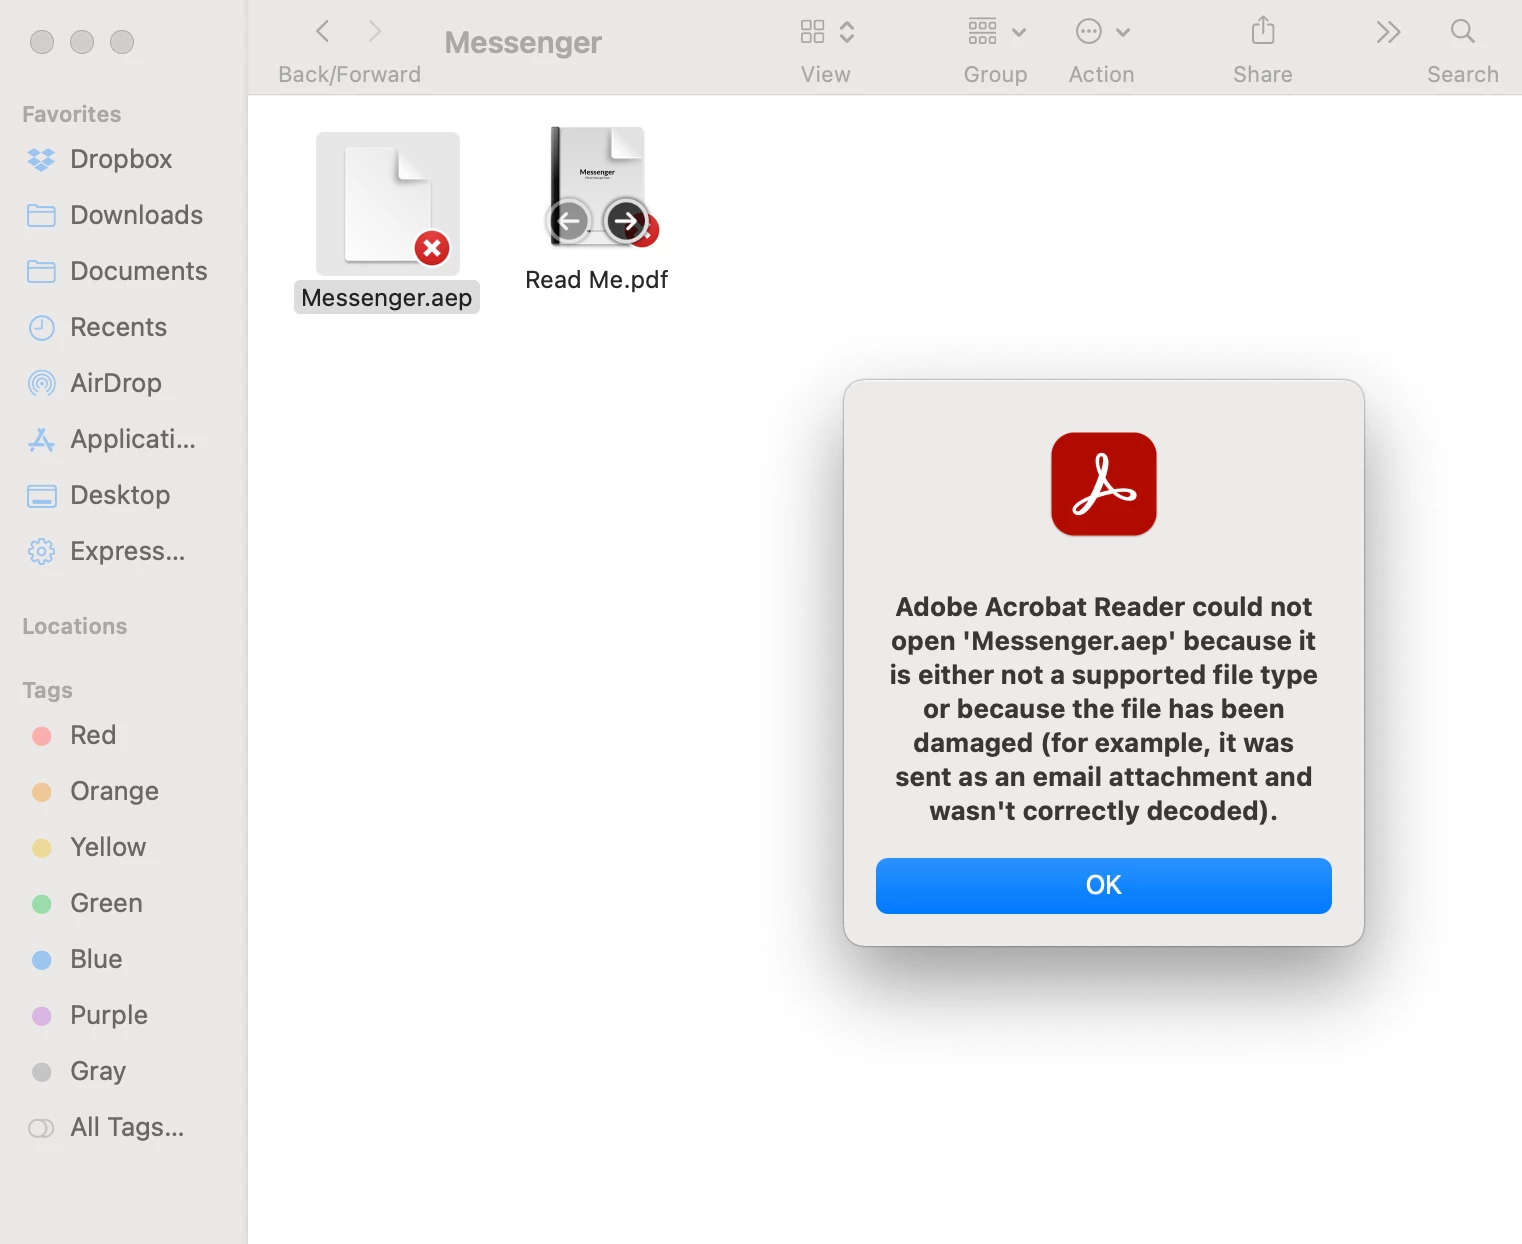Click the Favorites section header

pos(72,114)
